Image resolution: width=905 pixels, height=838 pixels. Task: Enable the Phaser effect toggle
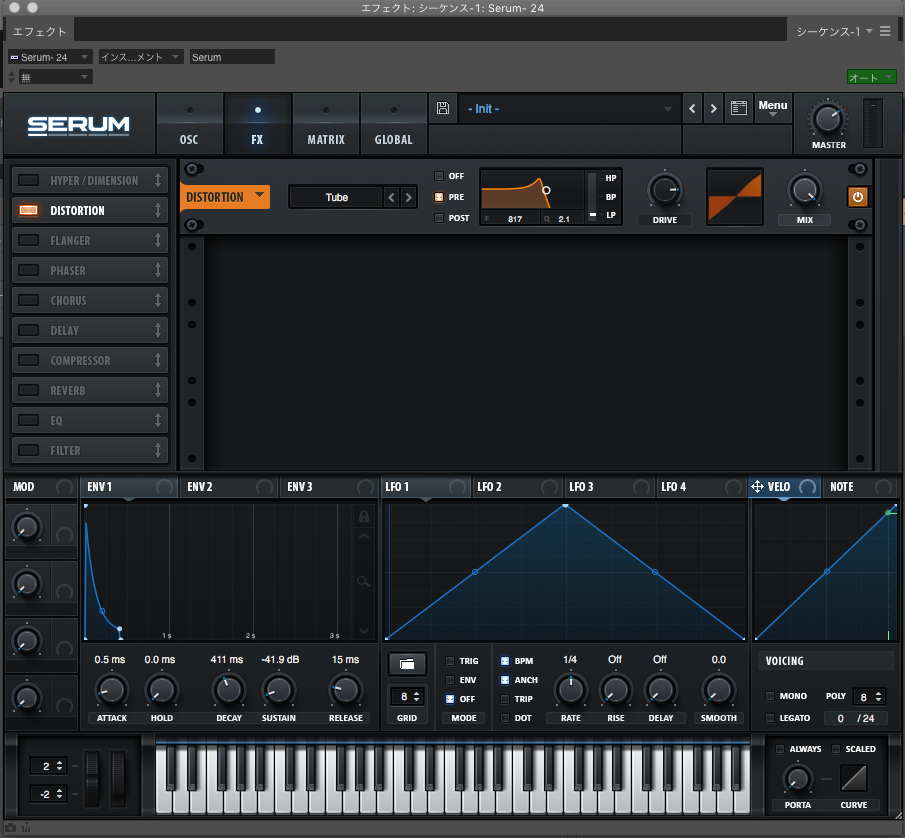[28, 270]
